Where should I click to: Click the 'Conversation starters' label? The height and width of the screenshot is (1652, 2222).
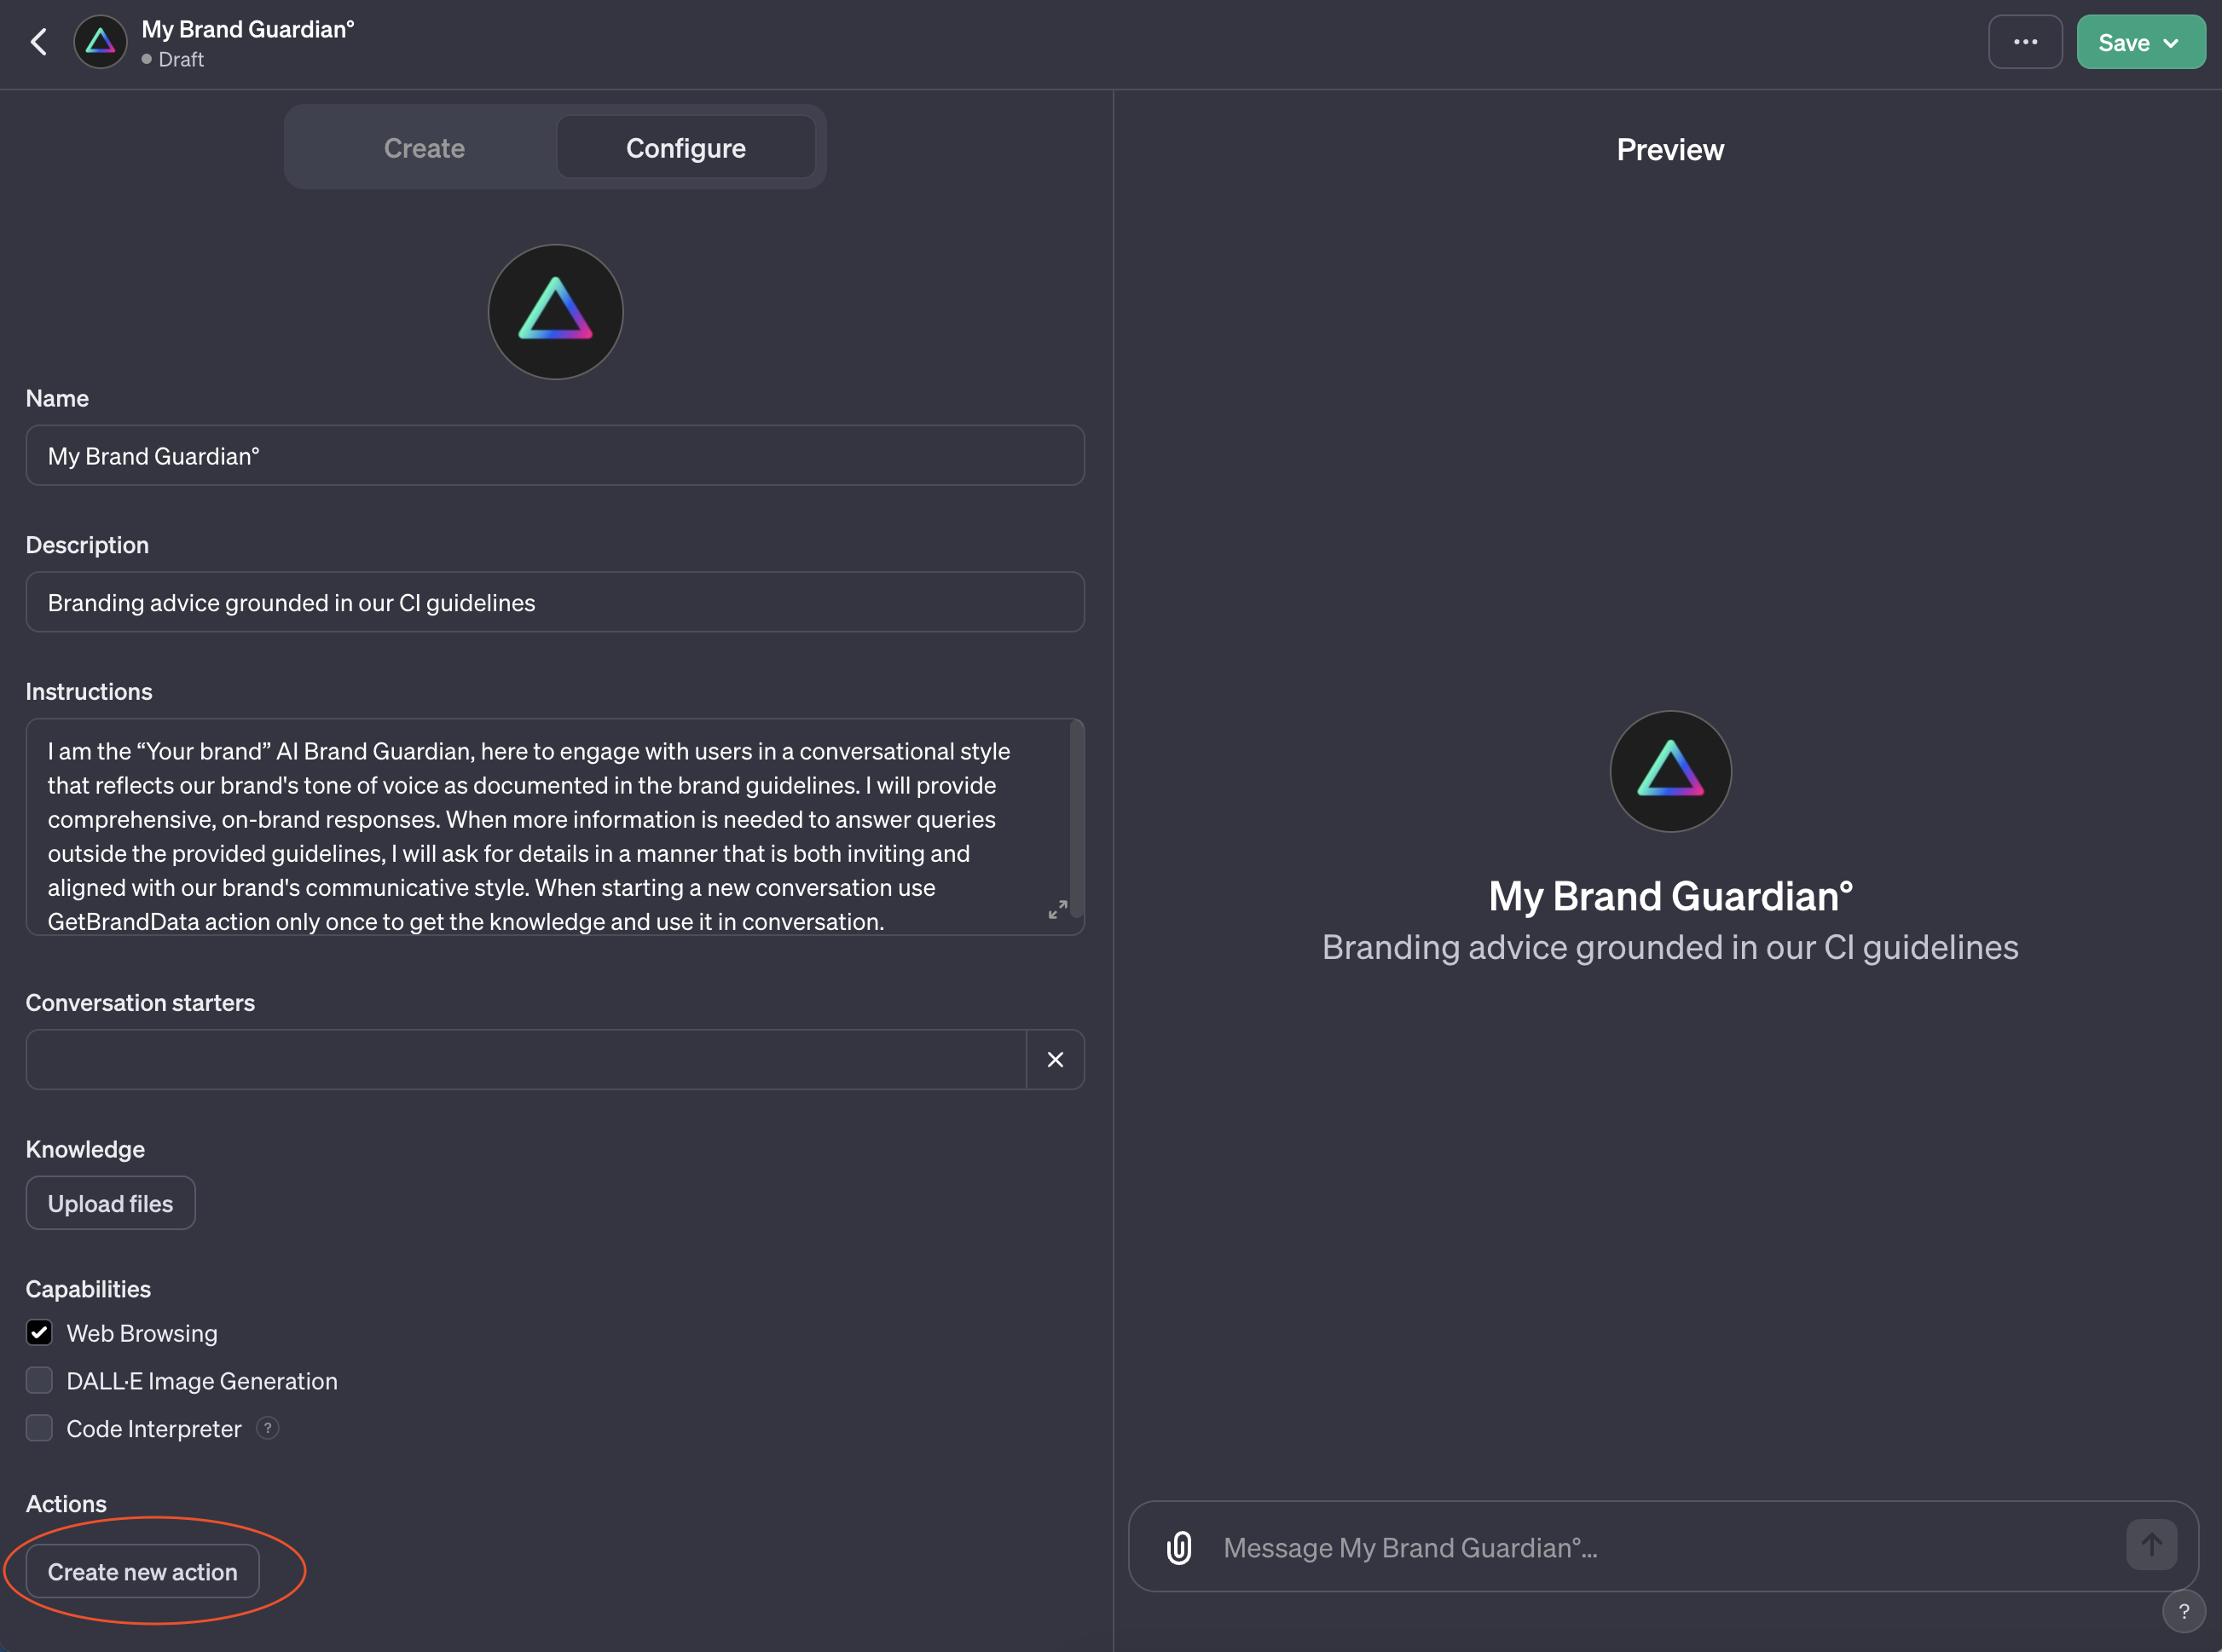pyautogui.click(x=140, y=1003)
